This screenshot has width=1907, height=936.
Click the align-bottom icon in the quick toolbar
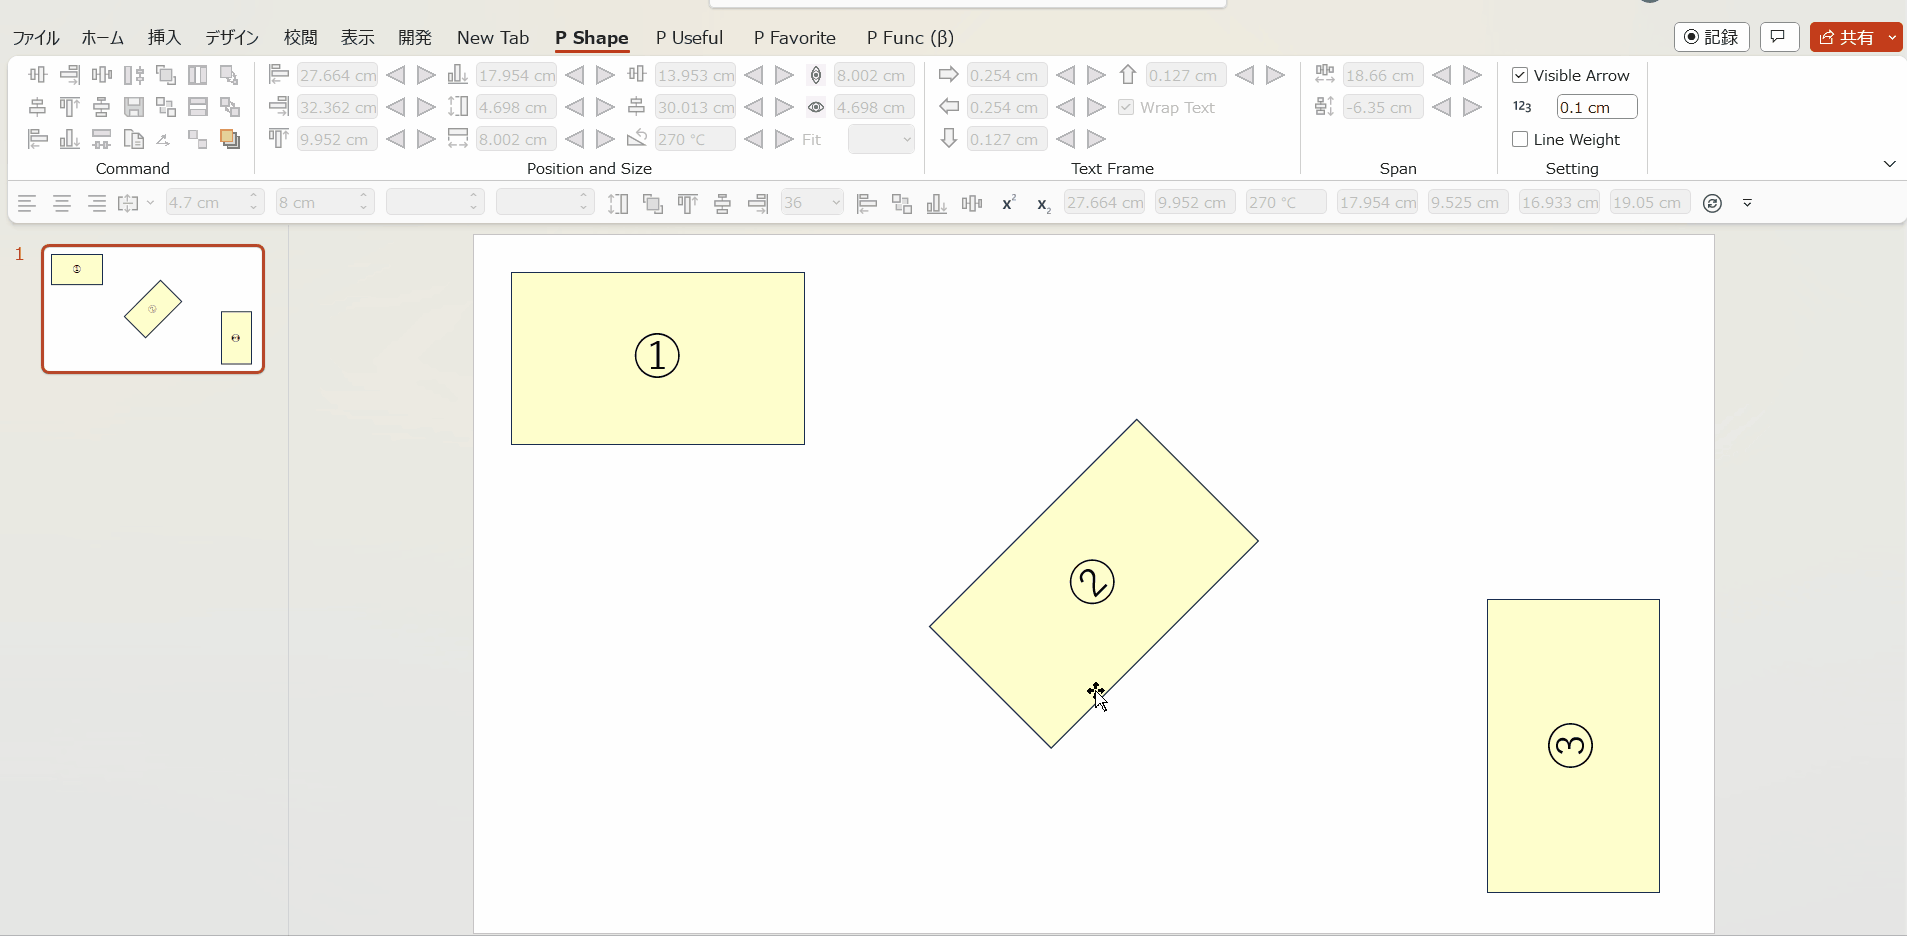[936, 203]
